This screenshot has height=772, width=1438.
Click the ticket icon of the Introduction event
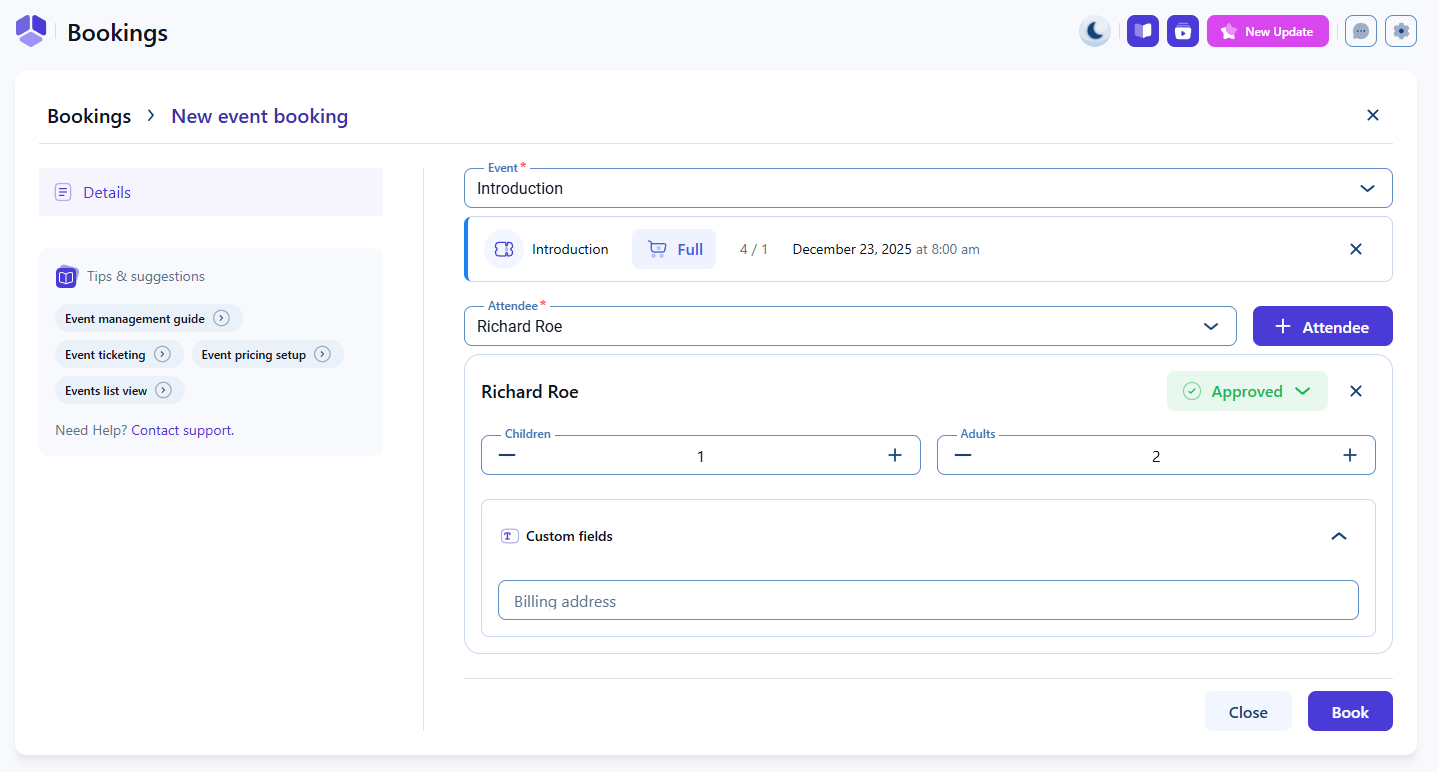504,249
